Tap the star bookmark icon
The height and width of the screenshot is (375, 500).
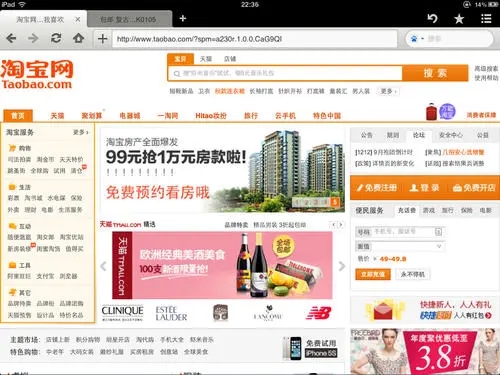pyautogui.click(x=459, y=19)
